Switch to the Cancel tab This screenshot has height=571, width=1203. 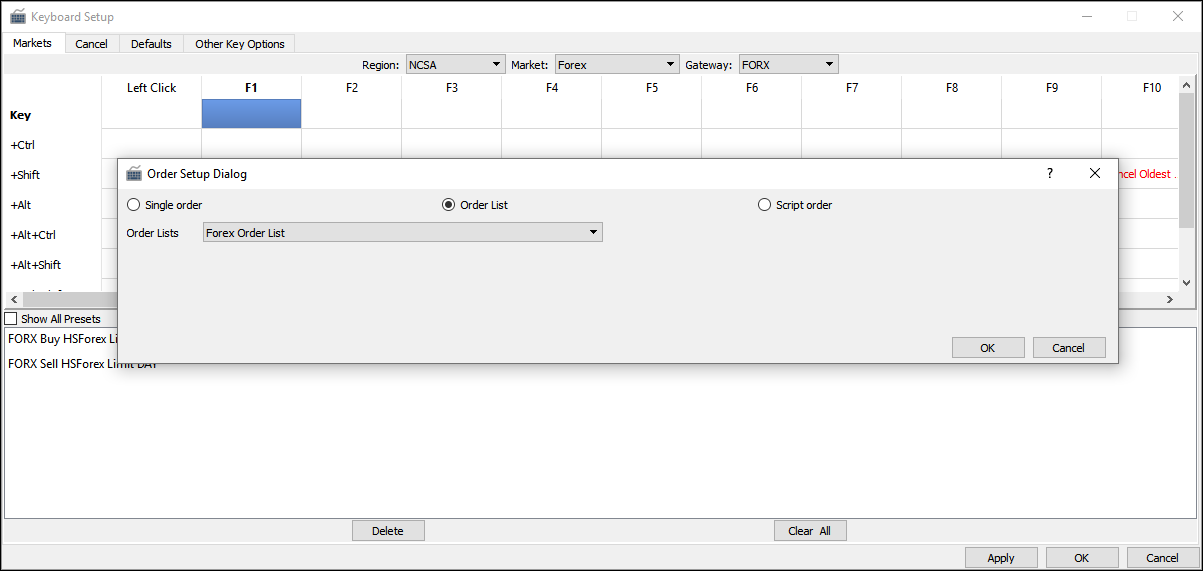click(91, 44)
